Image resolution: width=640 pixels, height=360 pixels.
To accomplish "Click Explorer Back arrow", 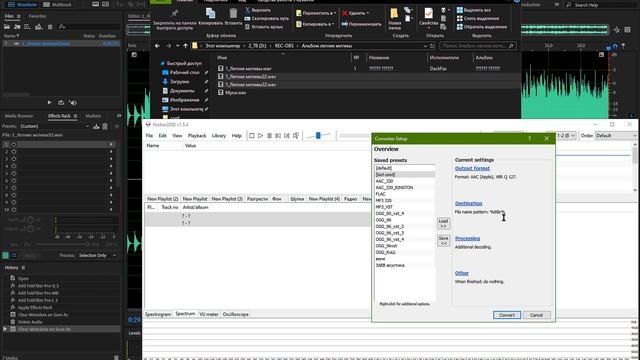I will click(157, 46).
